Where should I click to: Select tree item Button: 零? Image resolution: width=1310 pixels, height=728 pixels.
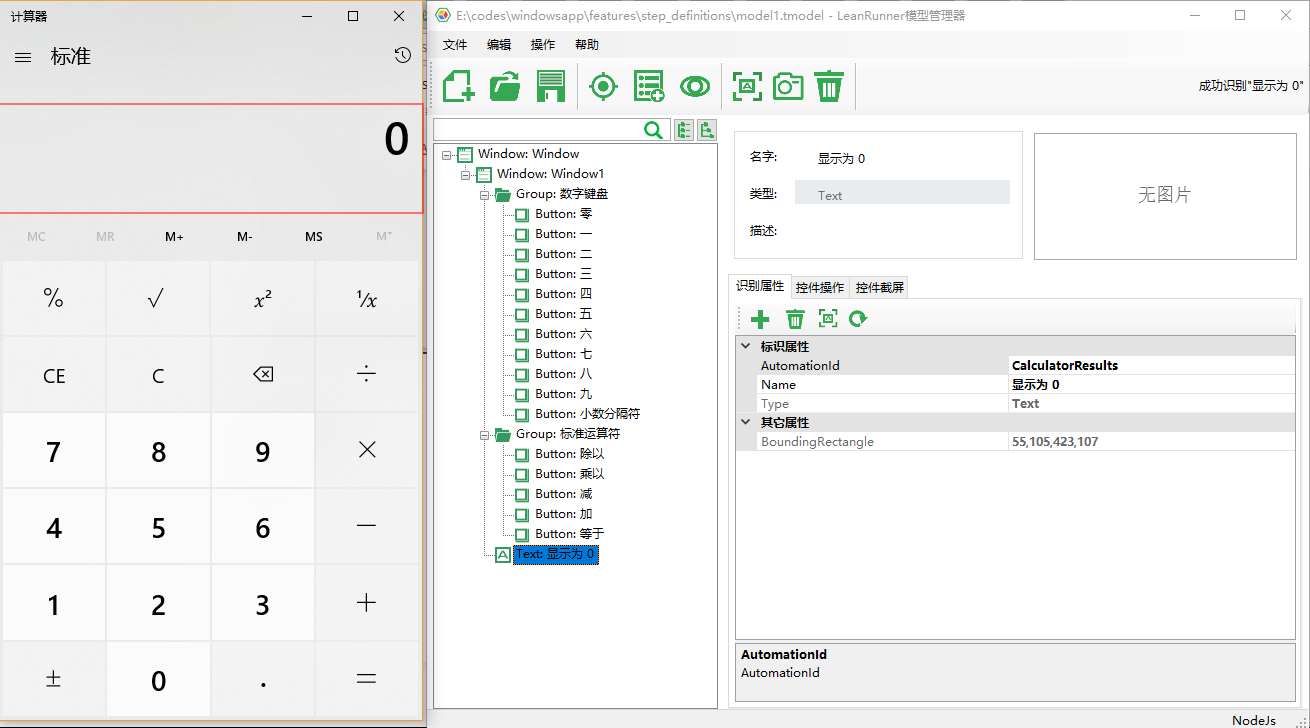coord(564,214)
